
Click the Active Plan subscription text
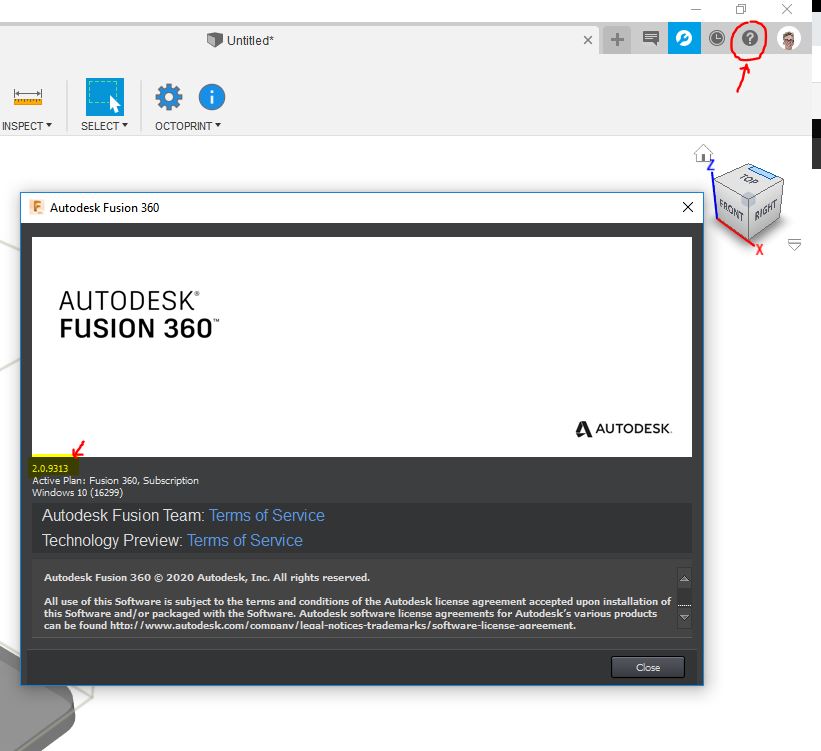click(115, 480)
